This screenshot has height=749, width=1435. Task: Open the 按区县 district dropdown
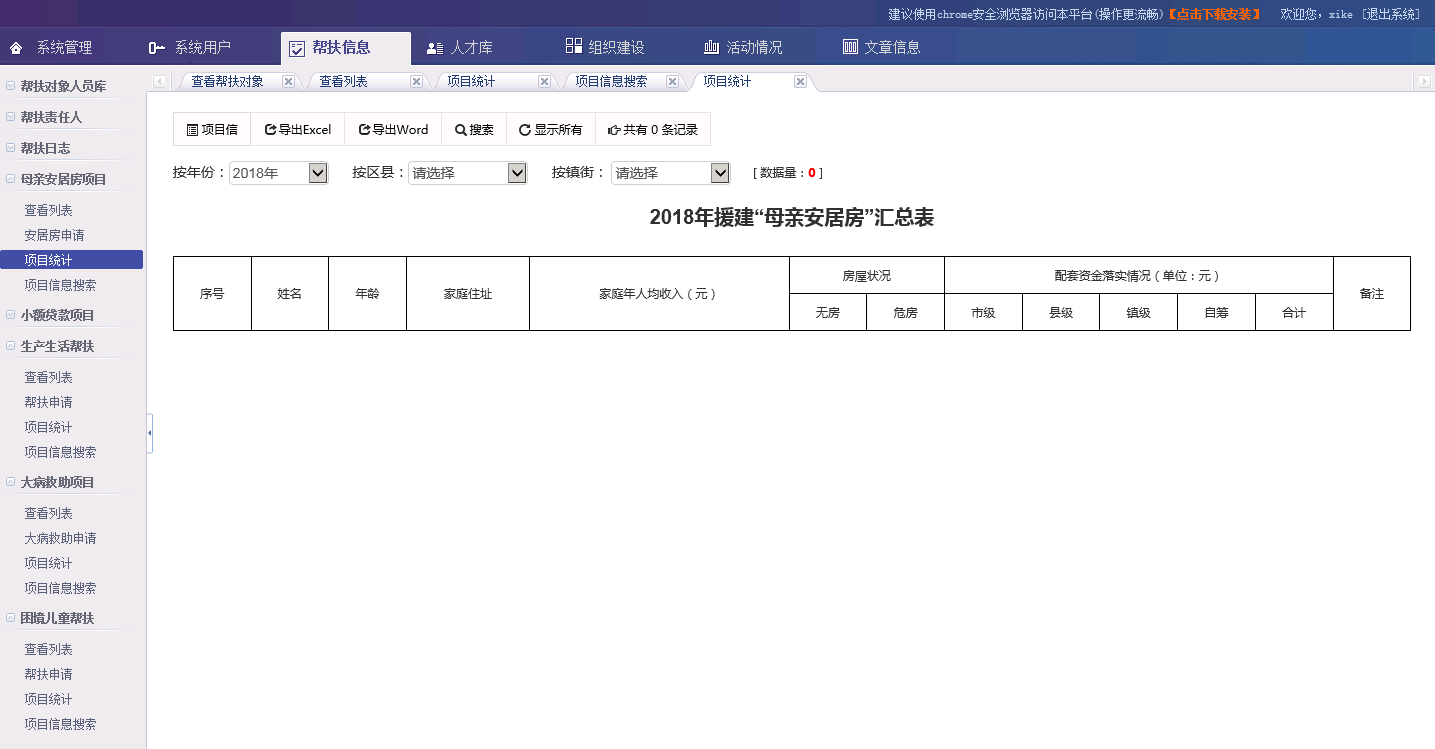click(x=517, y=173)
